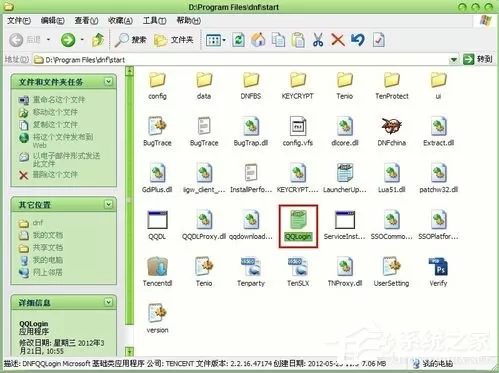Open the Help (帮助) menu
499x373 pixels.
click(x=188, y=21)
